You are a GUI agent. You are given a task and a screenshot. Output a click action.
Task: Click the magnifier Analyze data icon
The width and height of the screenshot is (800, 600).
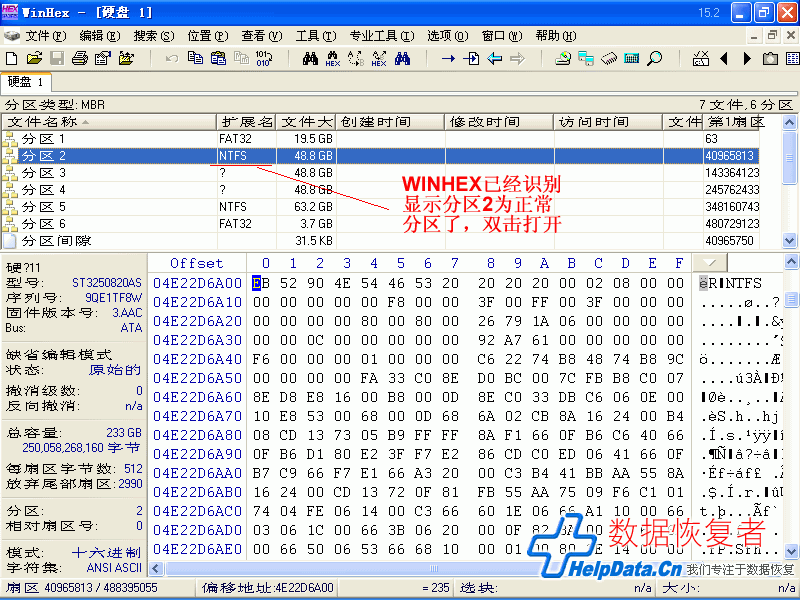pyautogui.click(x=655, y=58)
